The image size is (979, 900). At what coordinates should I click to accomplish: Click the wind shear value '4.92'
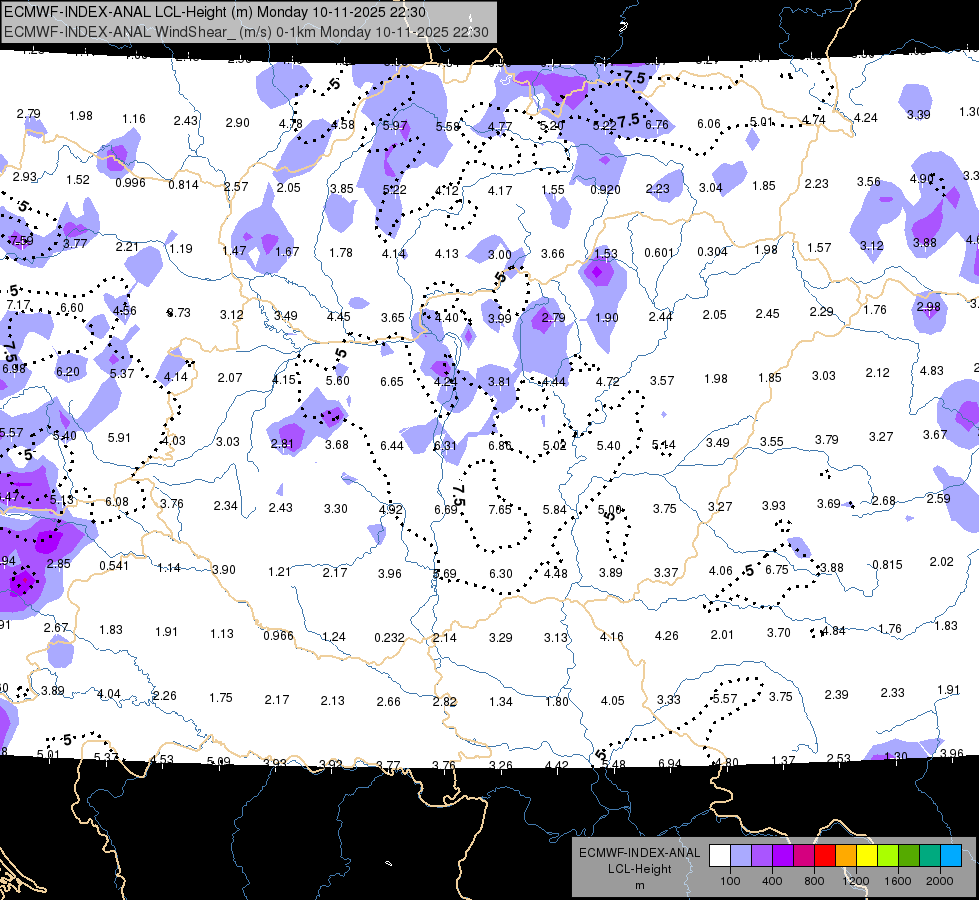click(391, 509)
